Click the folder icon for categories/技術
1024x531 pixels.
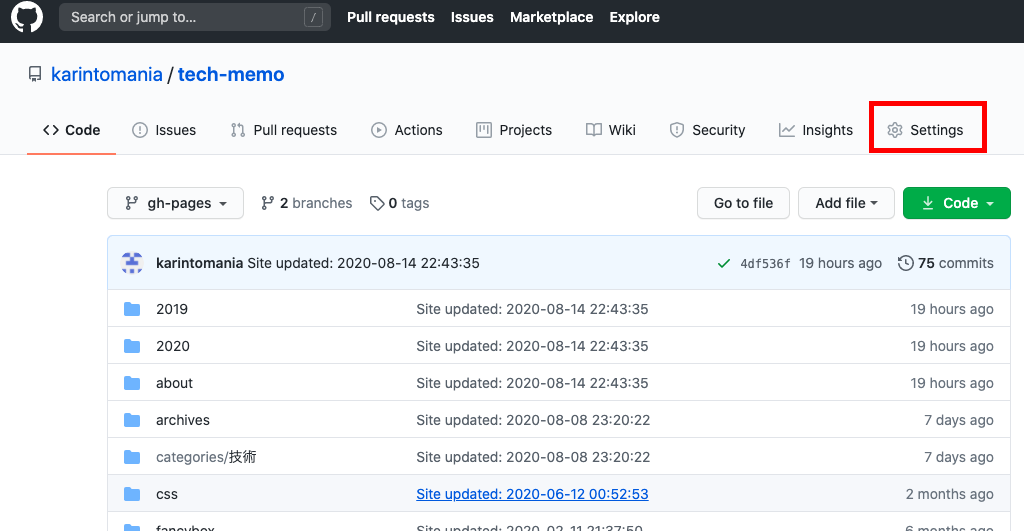click(132, 457)
